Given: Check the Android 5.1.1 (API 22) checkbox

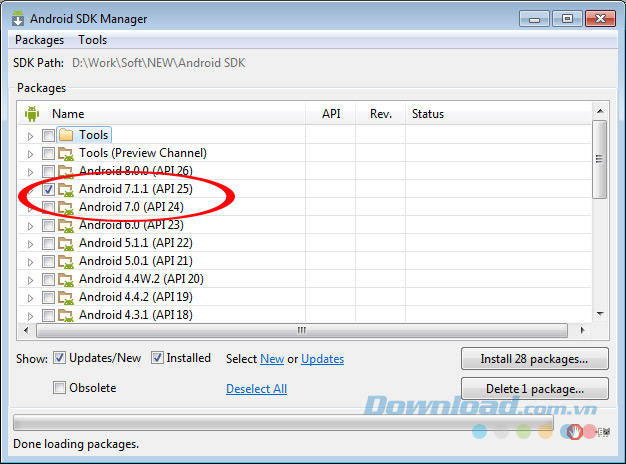Looking at the screenshot, I should 48,243.
